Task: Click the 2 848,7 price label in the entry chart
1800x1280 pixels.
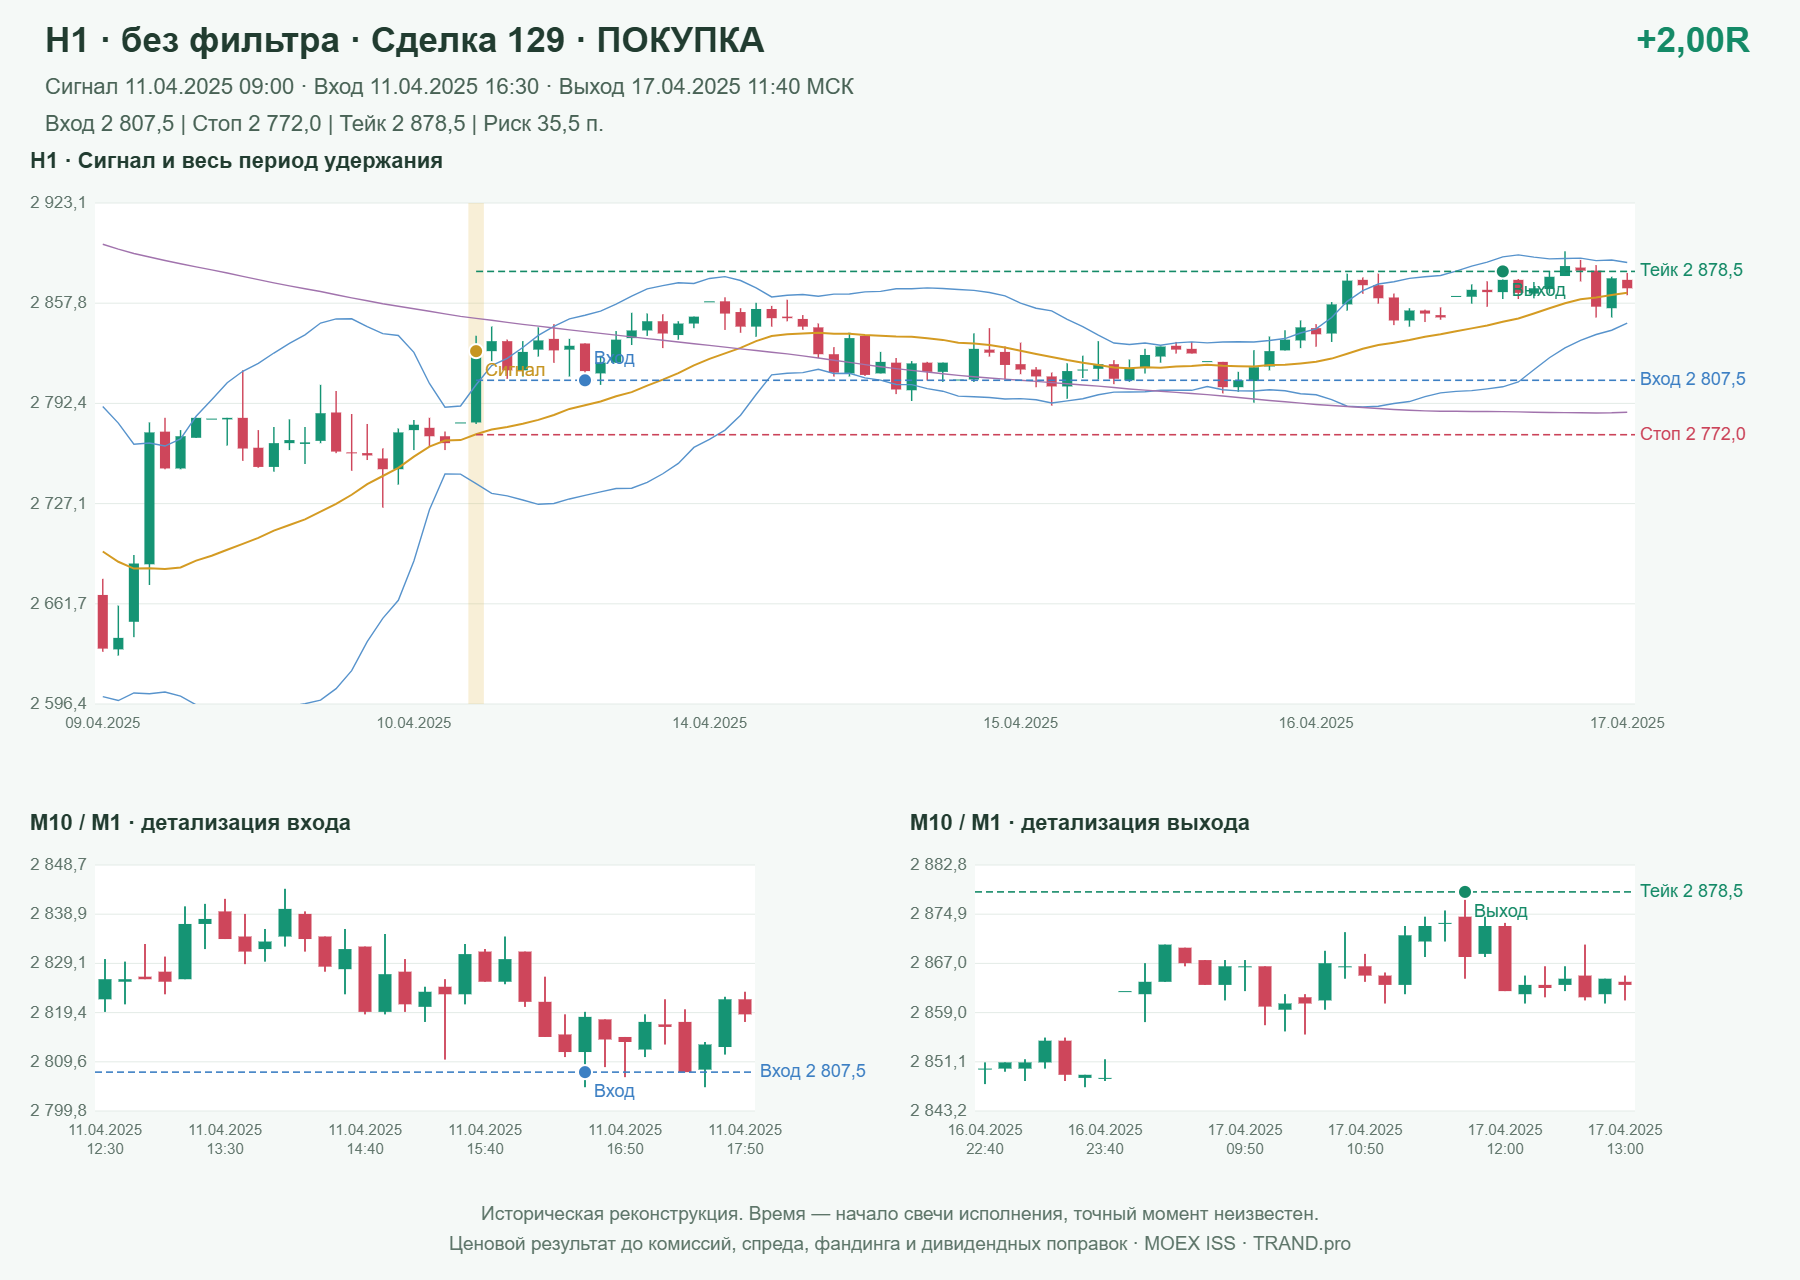Action: pyautogui.click(x=58, y=865)
